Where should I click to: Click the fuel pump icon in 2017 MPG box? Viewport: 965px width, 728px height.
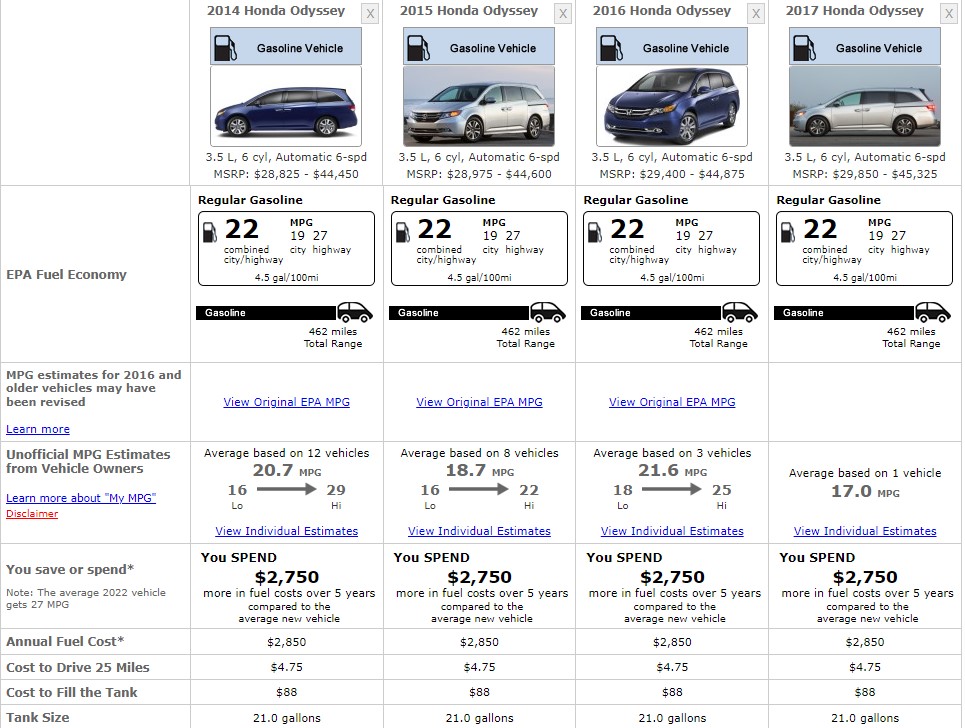point(788,233)
